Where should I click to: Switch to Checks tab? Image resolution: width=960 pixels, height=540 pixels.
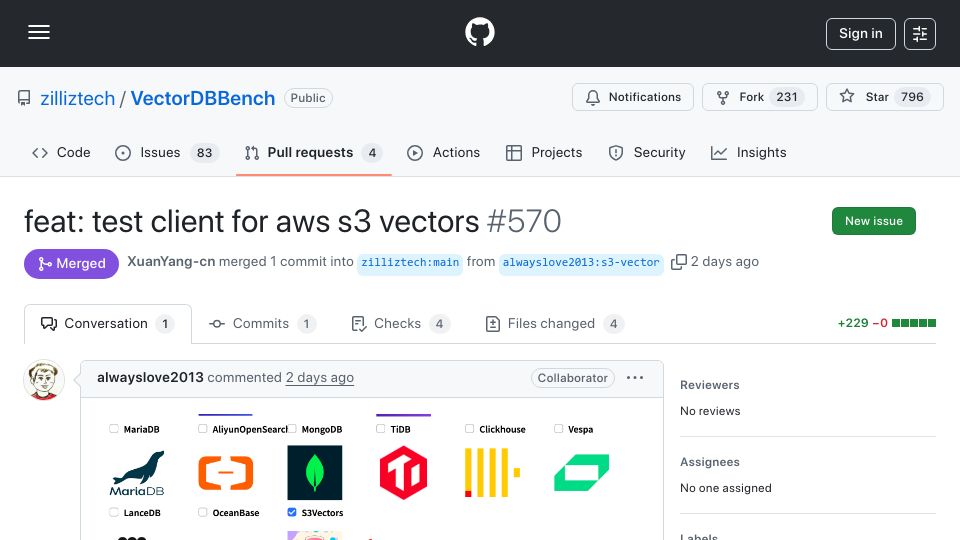[x=400, y=323]
